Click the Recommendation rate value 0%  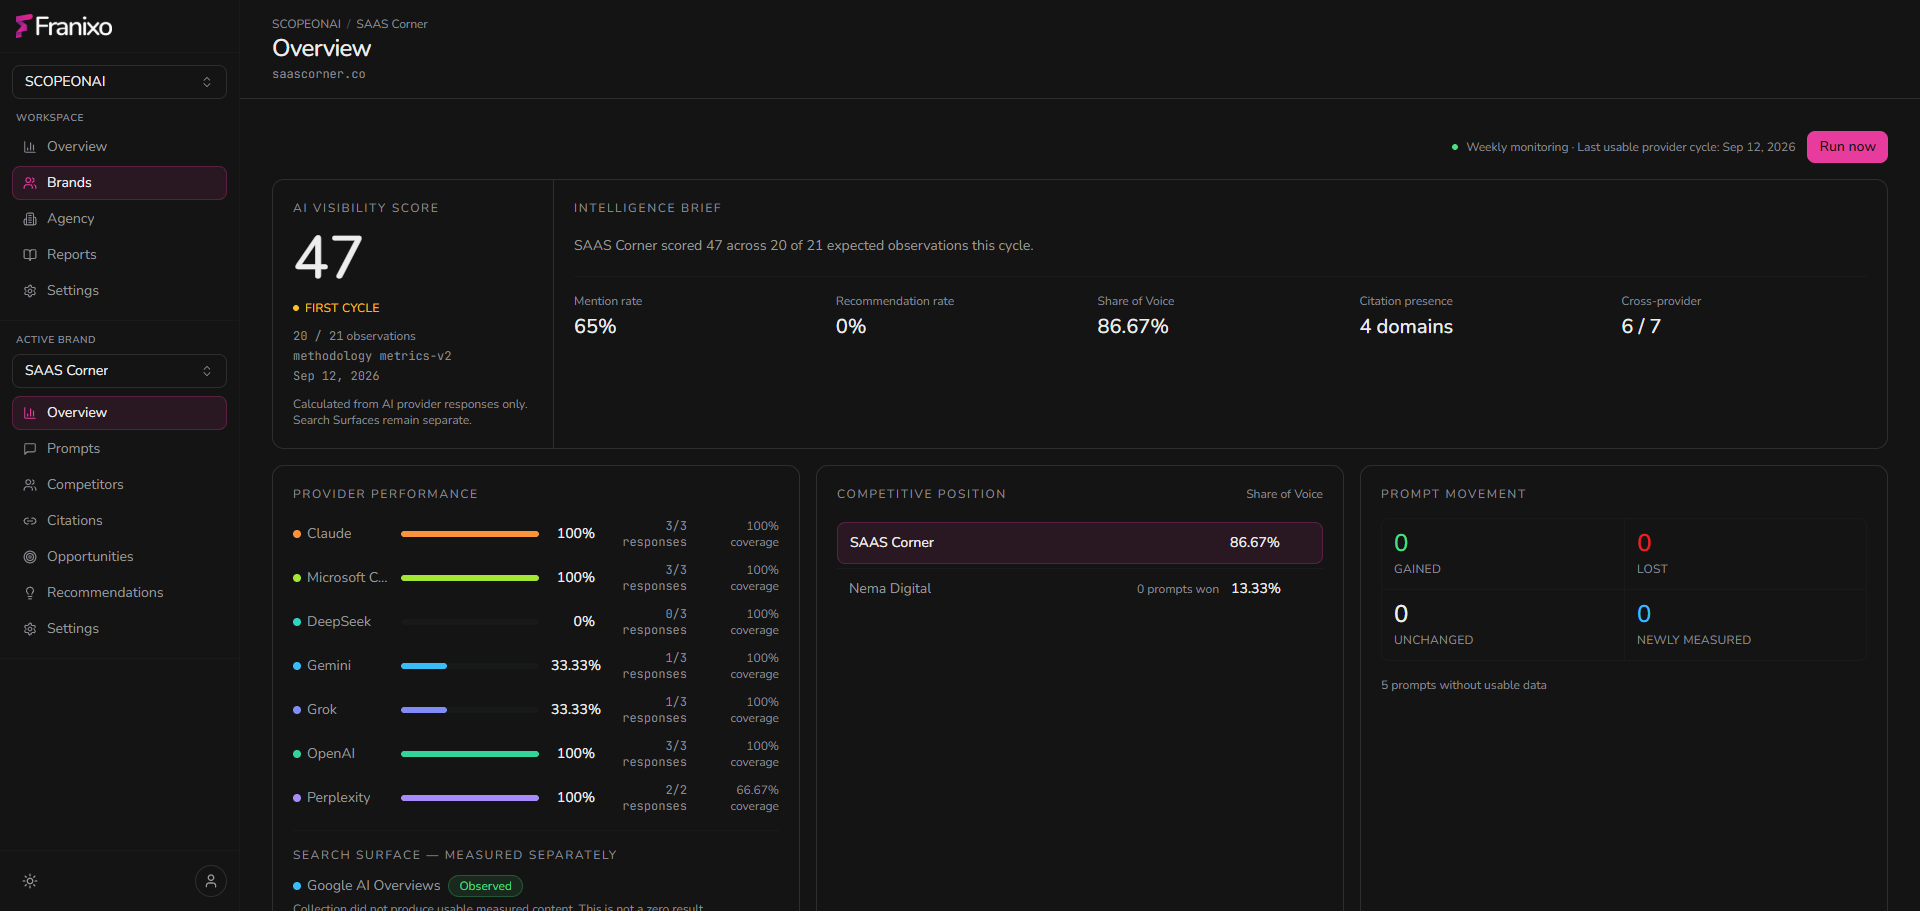(x=851, y=327)
